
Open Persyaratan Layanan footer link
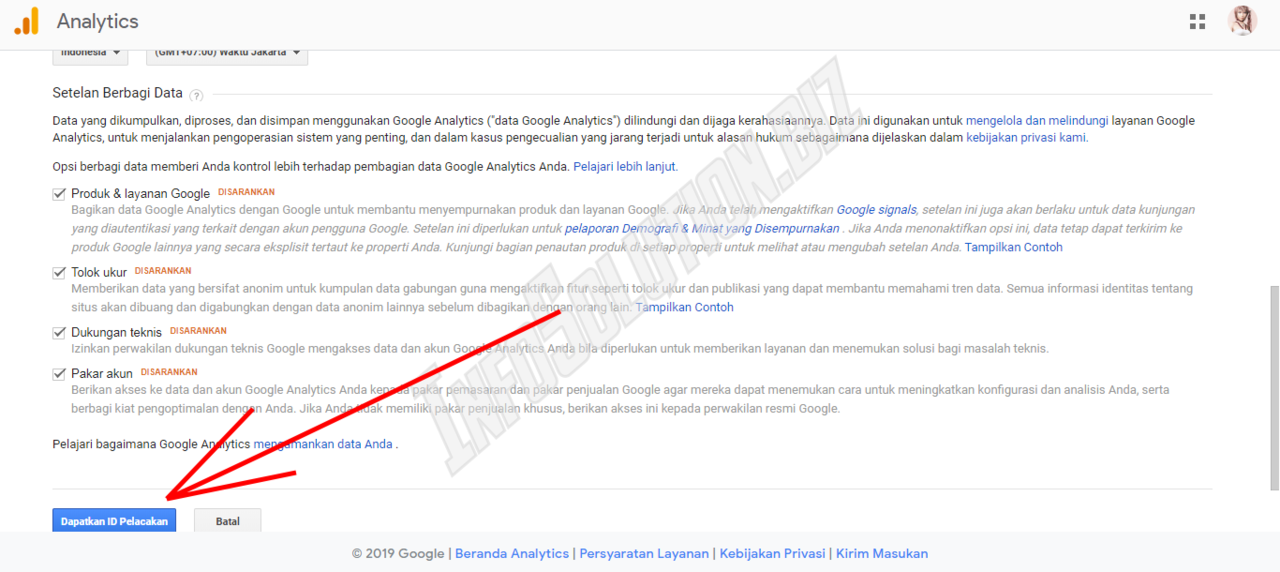(x=644, y=553)
